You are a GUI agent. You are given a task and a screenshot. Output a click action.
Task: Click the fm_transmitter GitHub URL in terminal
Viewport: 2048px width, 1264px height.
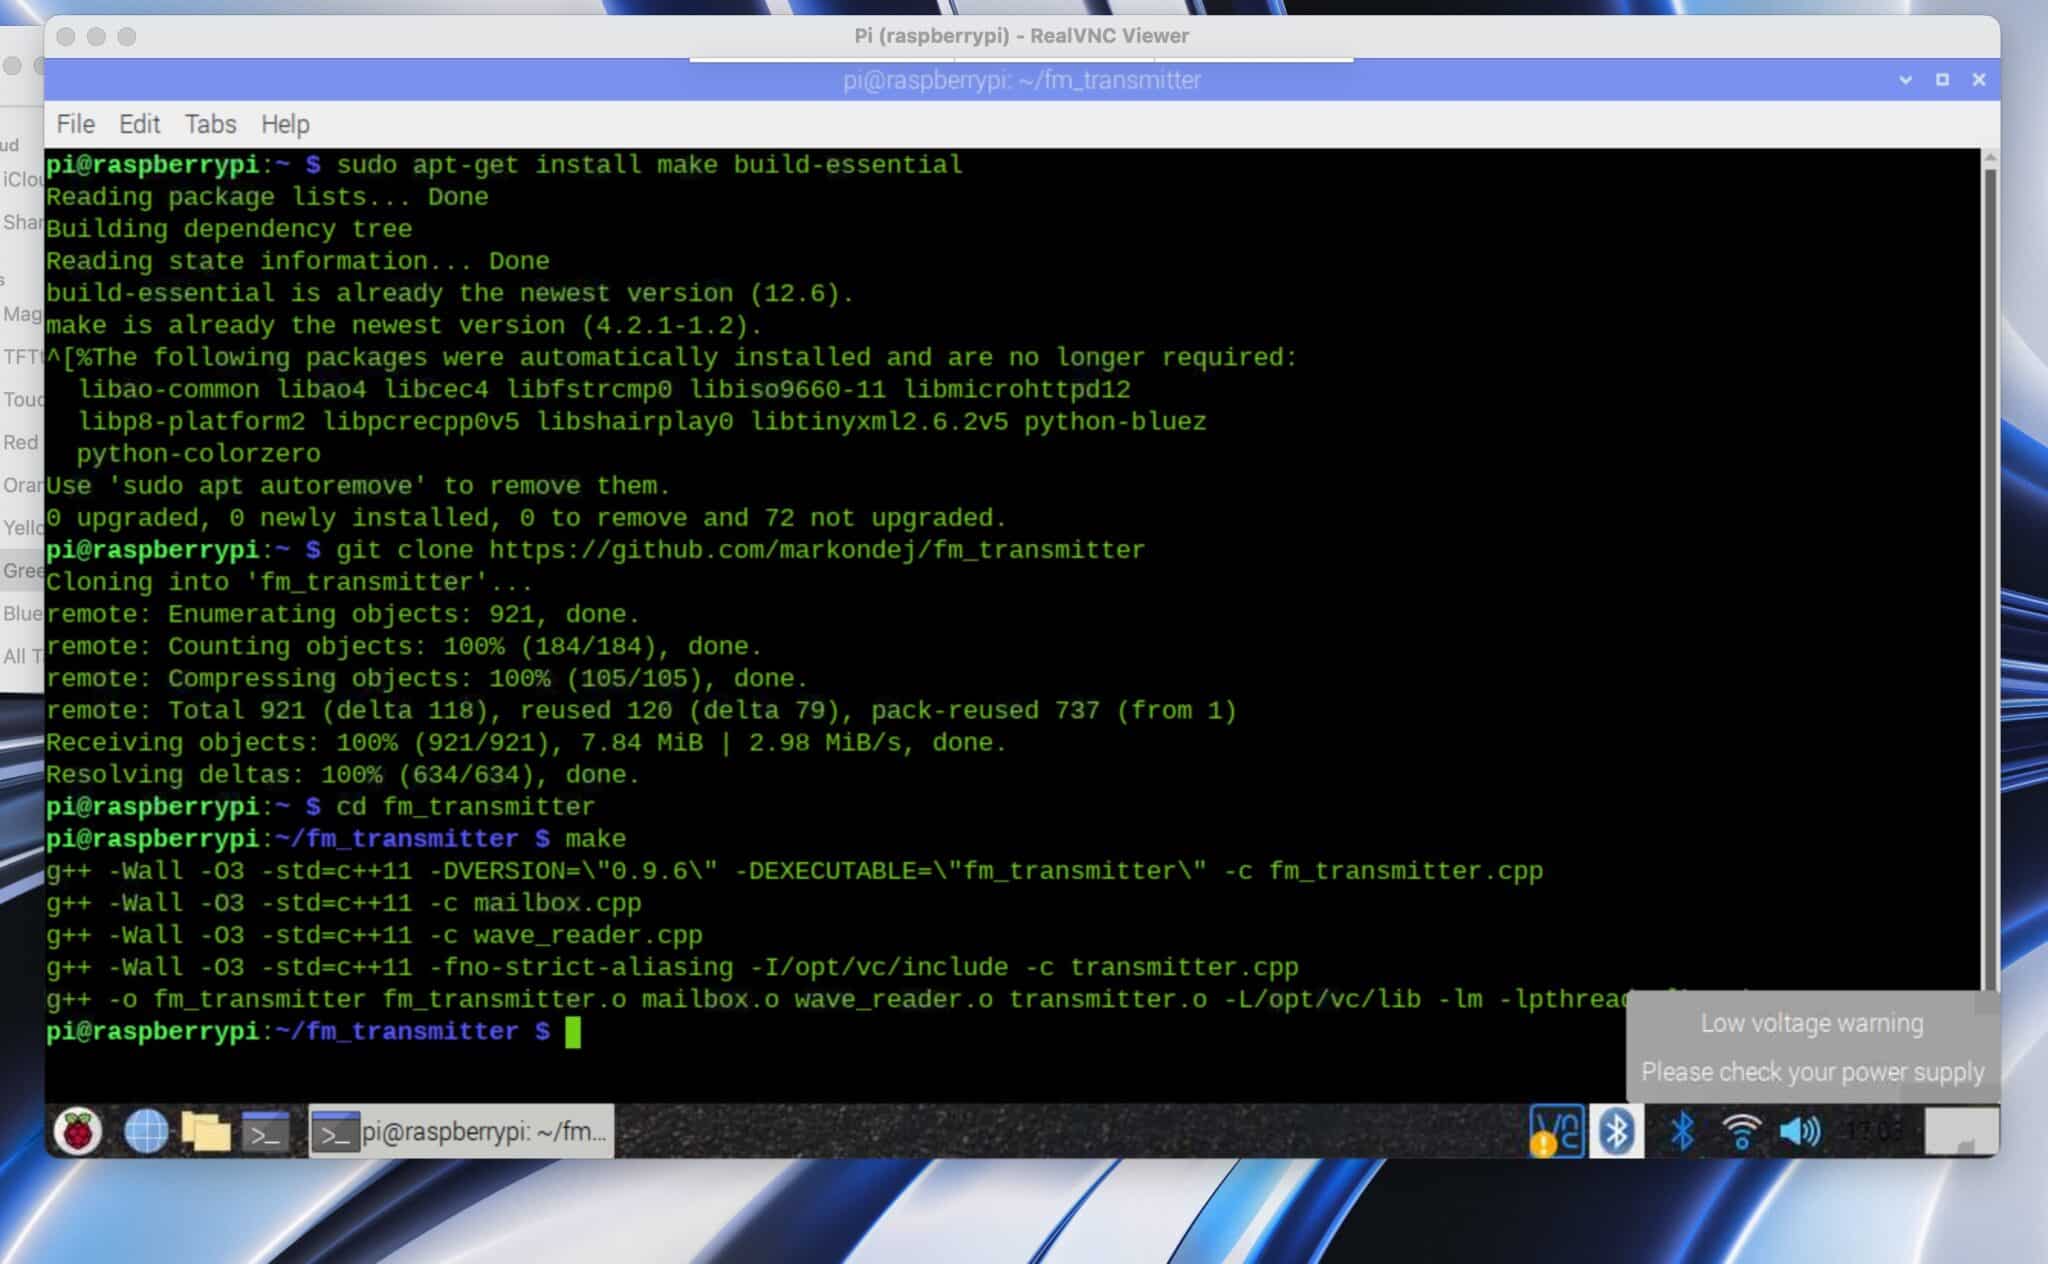click(x=815, y=549)
